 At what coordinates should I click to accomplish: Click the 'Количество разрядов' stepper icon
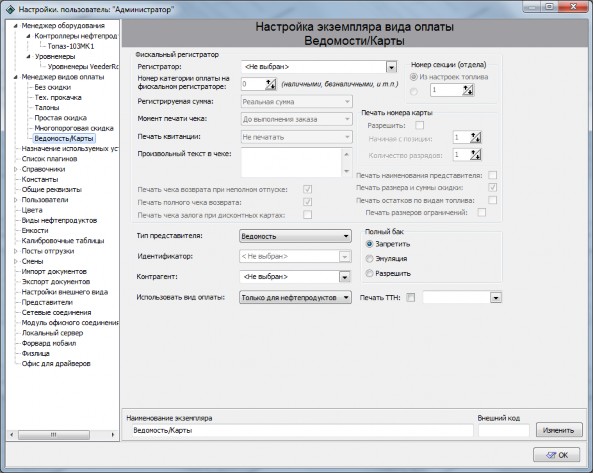pyautogui.click(x=475, y=154)
